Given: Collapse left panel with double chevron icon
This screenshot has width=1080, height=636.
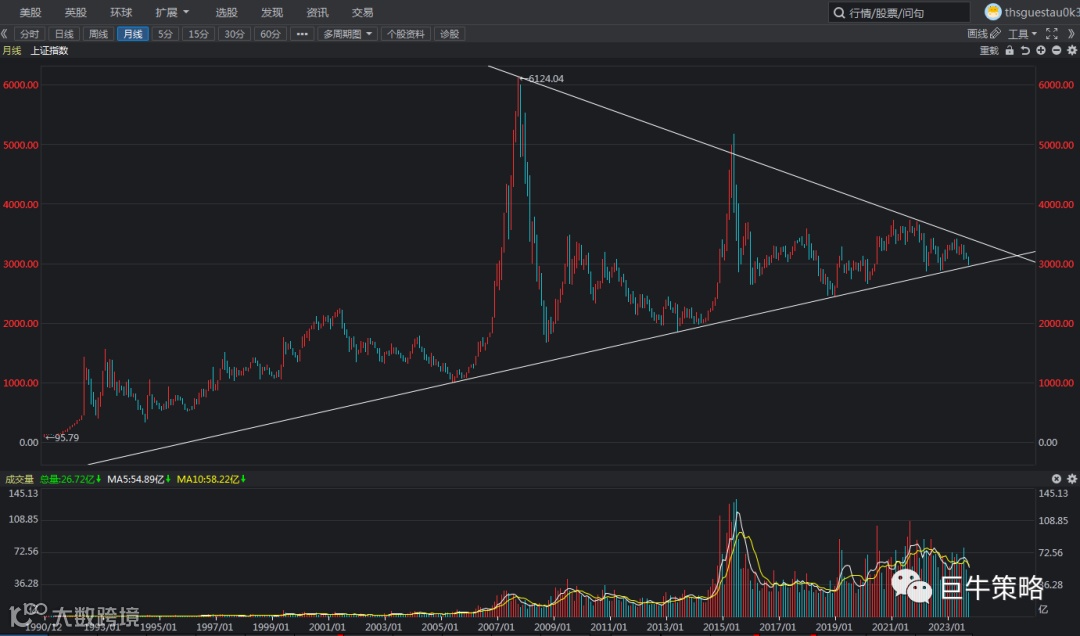Looking at the screenshot, I should [x=4, y=34].
